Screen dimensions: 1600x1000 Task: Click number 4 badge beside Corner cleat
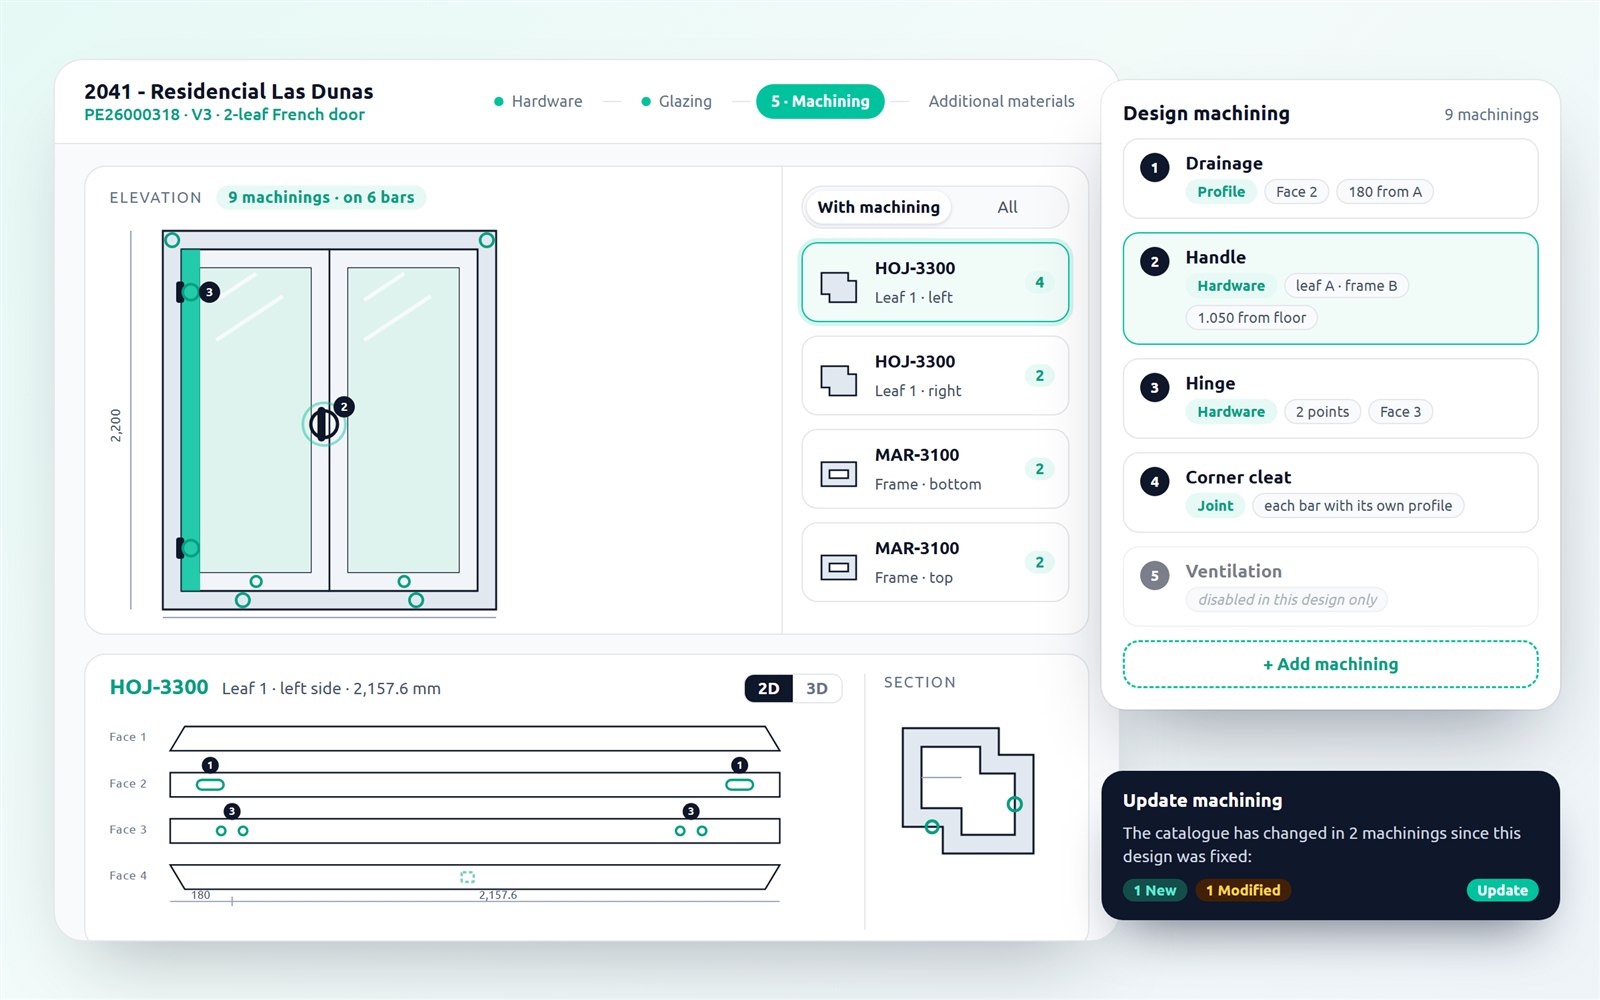pos(1154,482)
